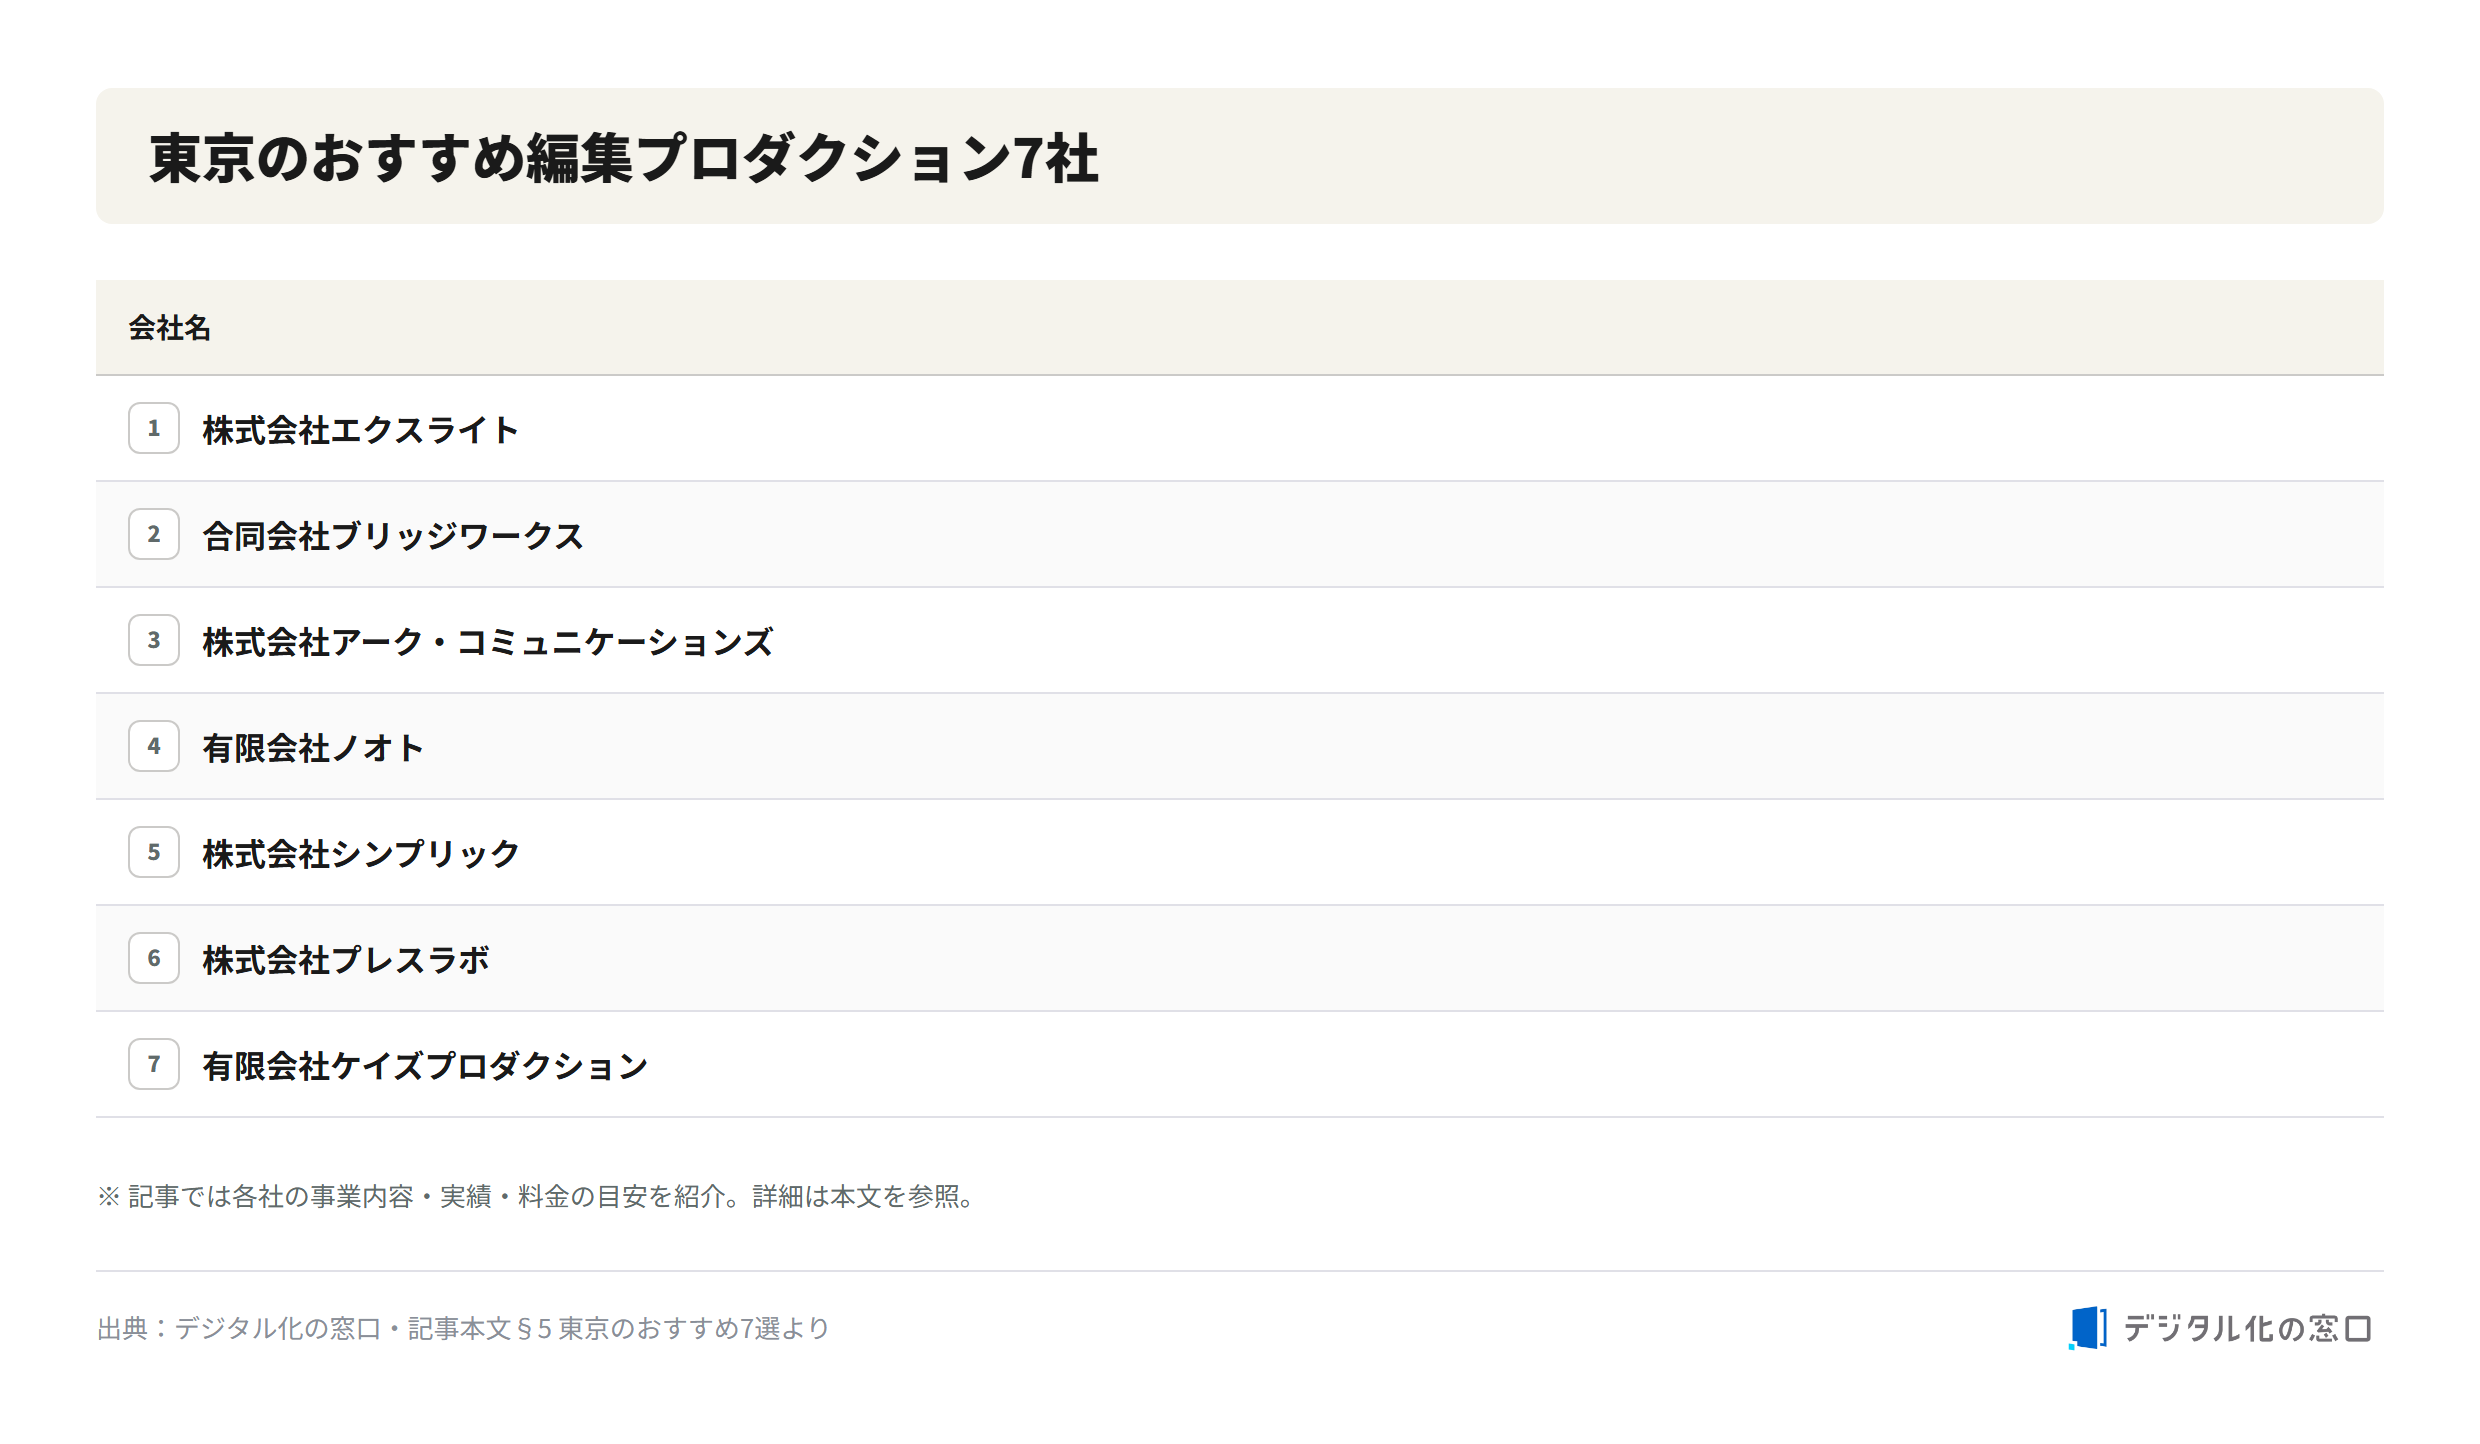The image size is (2480, 1444).
Task: Open 株式会社エクスライト company name
Action: (x=361, y=430)
